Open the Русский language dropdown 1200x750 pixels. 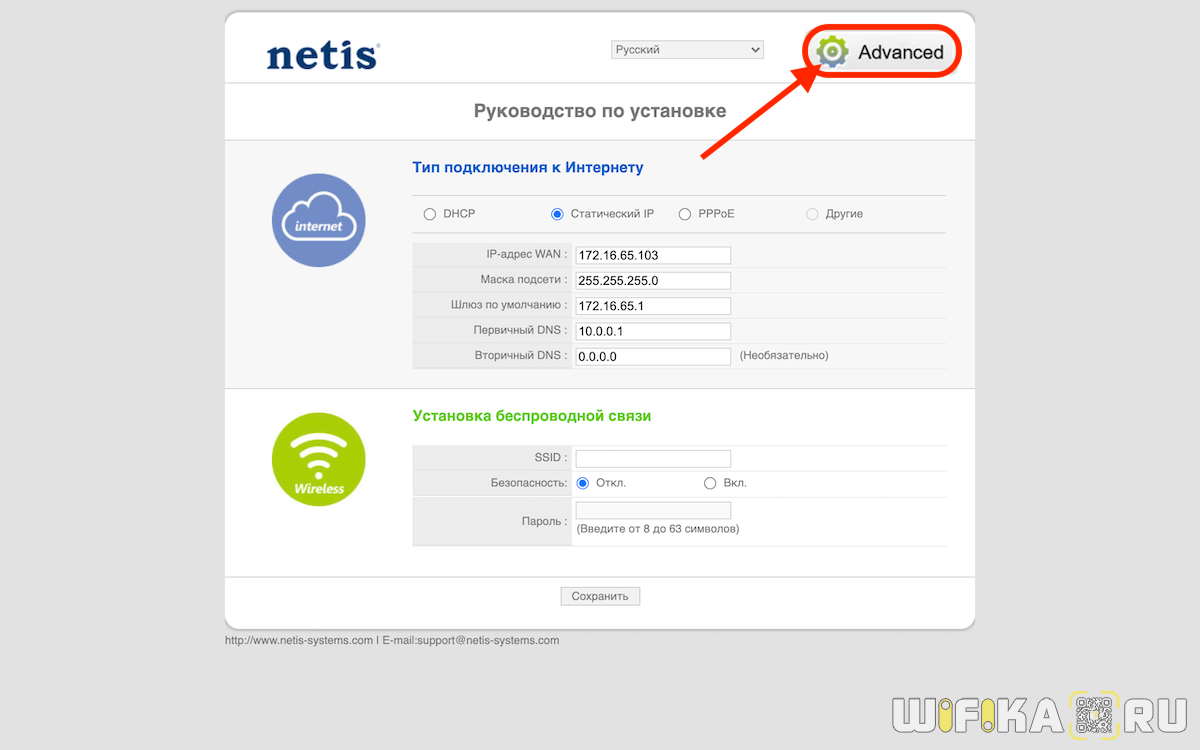pyautogui.click(x=687, y=50)
